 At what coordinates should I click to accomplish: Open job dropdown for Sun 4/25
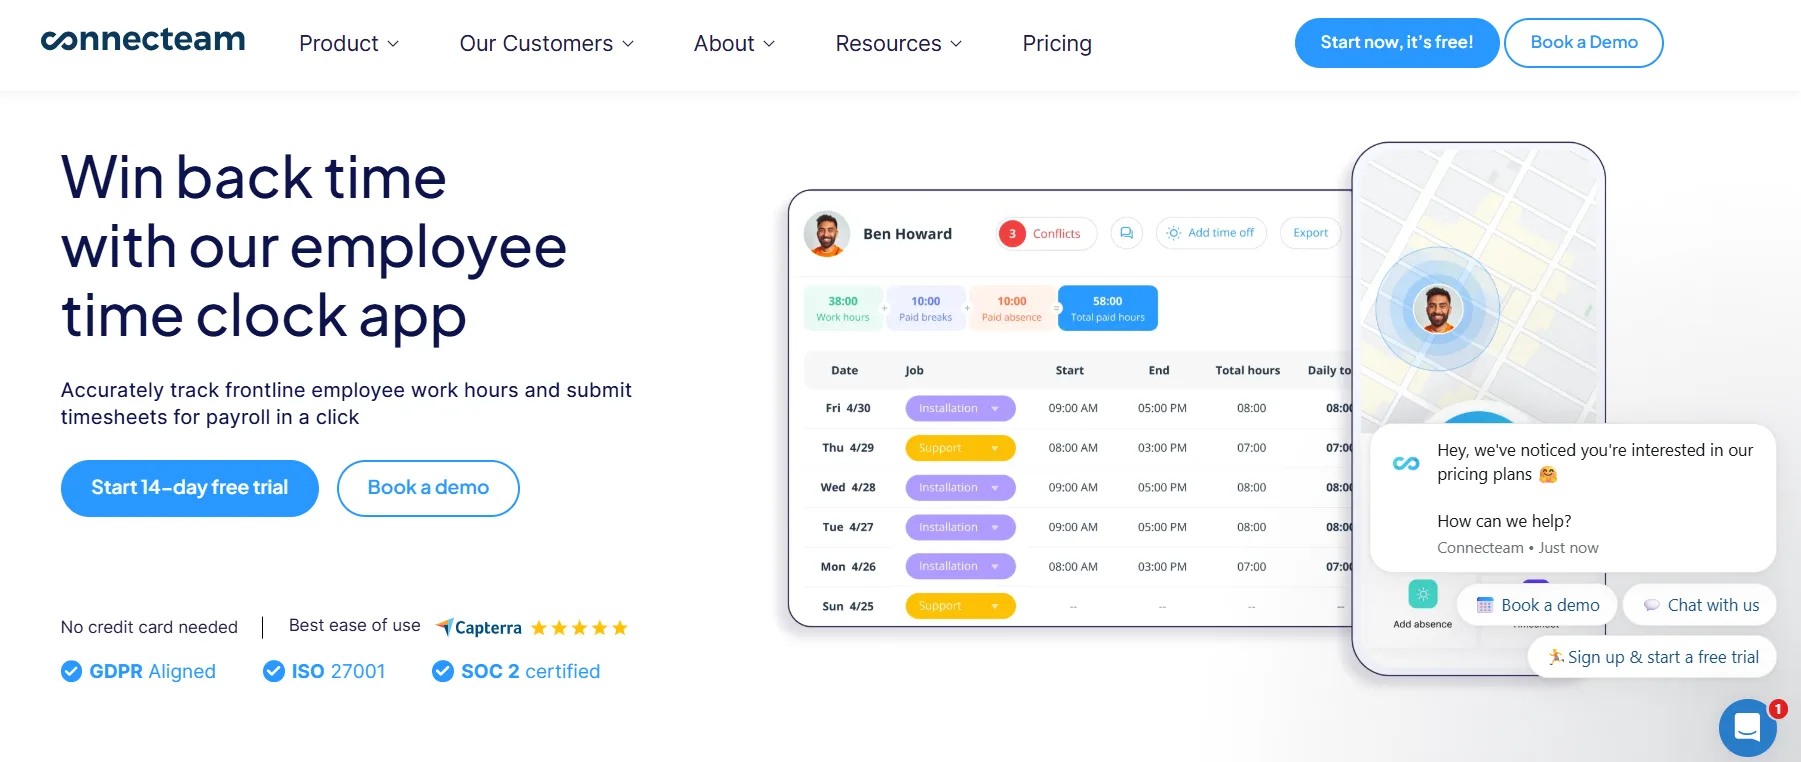(960, 606)
